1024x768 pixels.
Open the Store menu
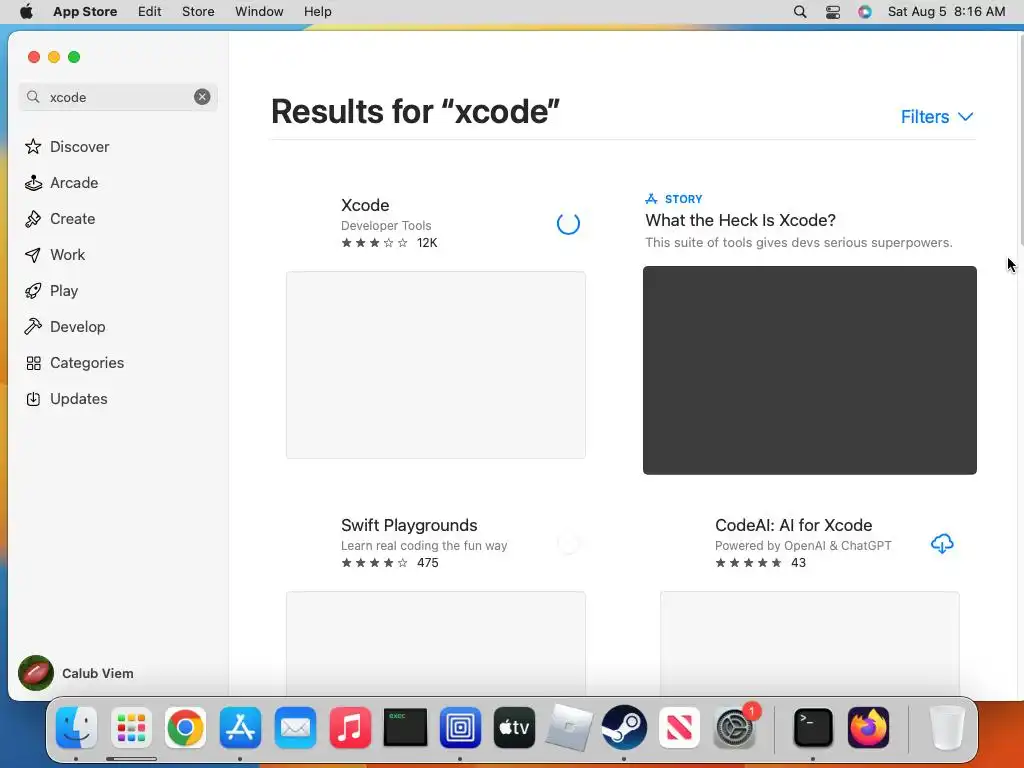pos(198,12)
